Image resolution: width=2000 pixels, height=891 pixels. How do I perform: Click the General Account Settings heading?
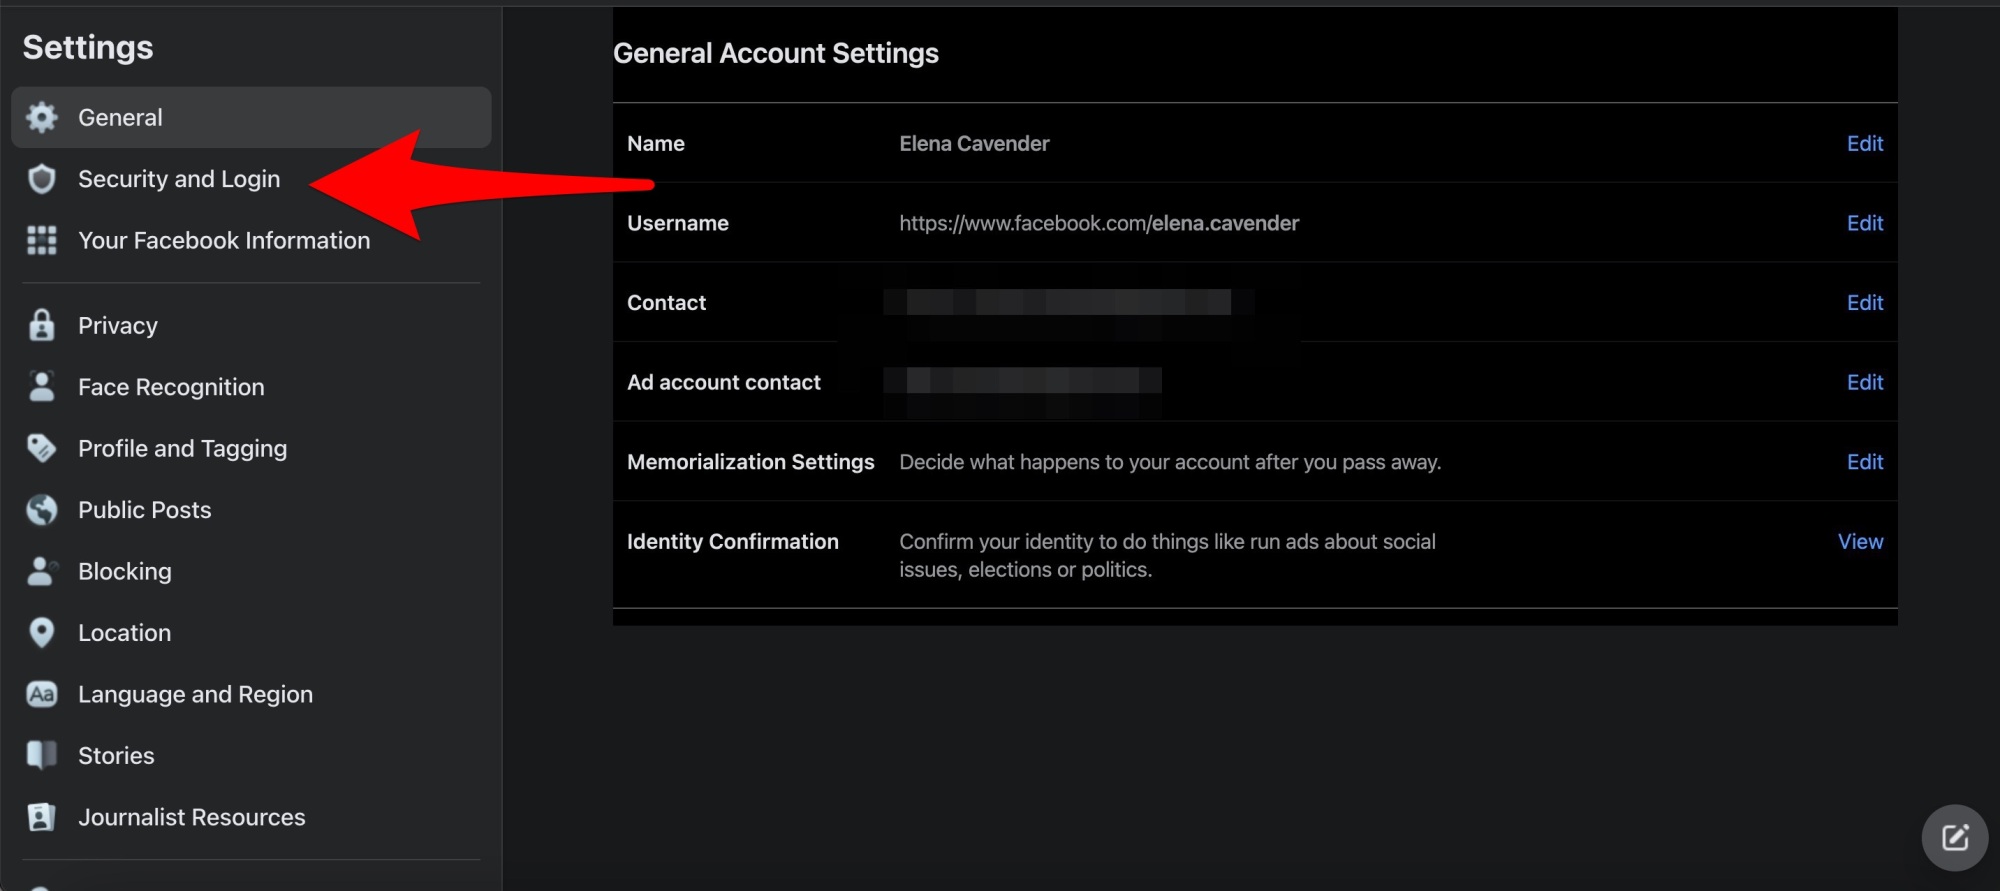(x=776, y=53)
